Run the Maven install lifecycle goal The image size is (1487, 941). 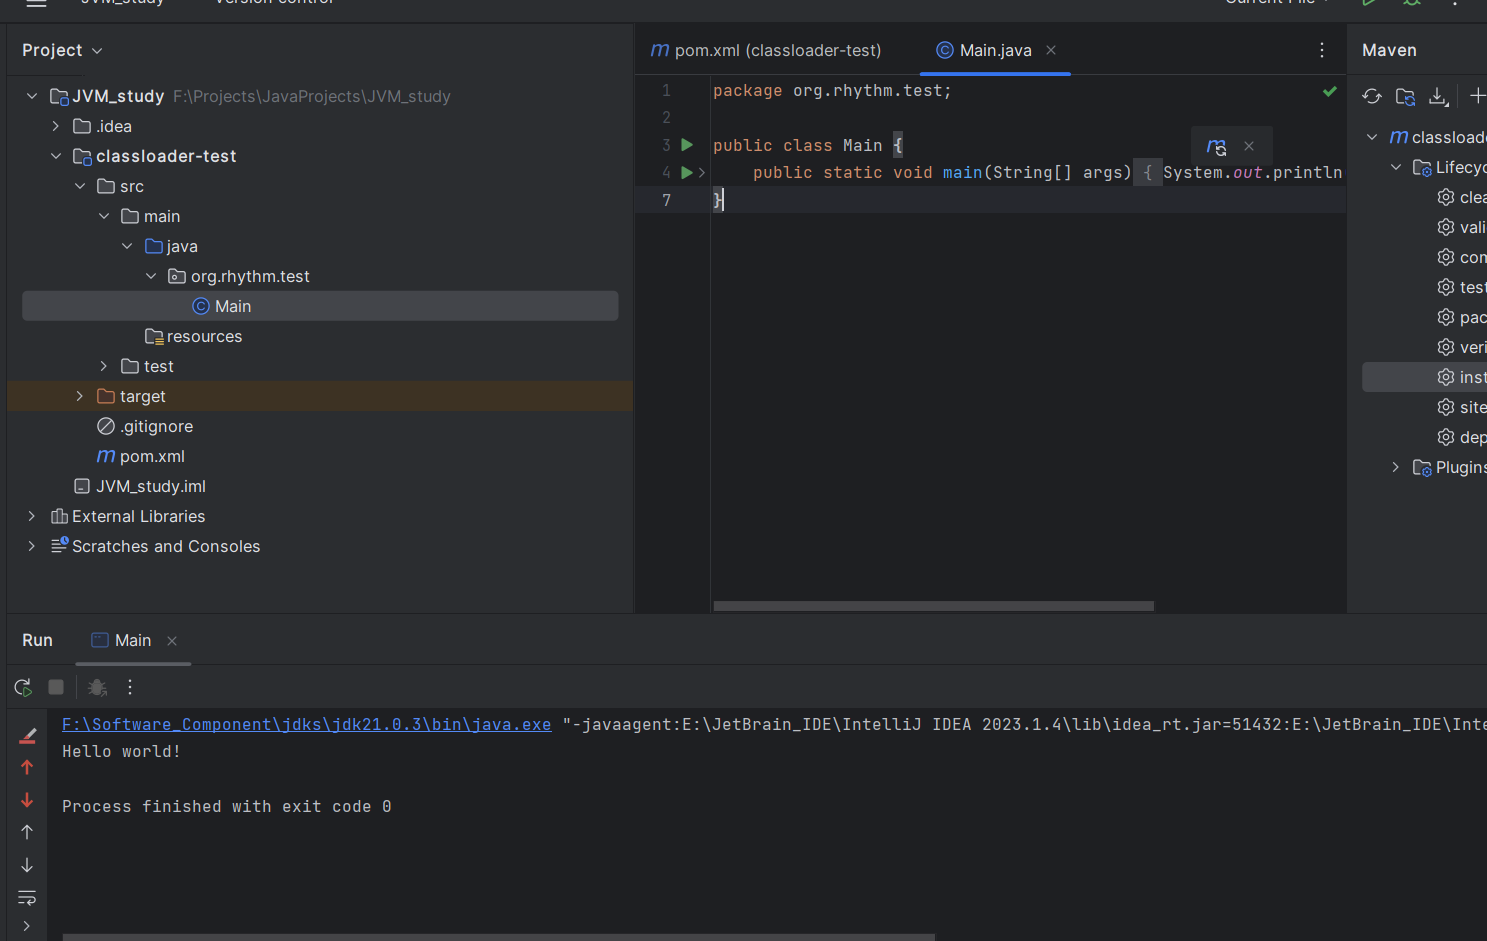click(x=1461, y=377)
